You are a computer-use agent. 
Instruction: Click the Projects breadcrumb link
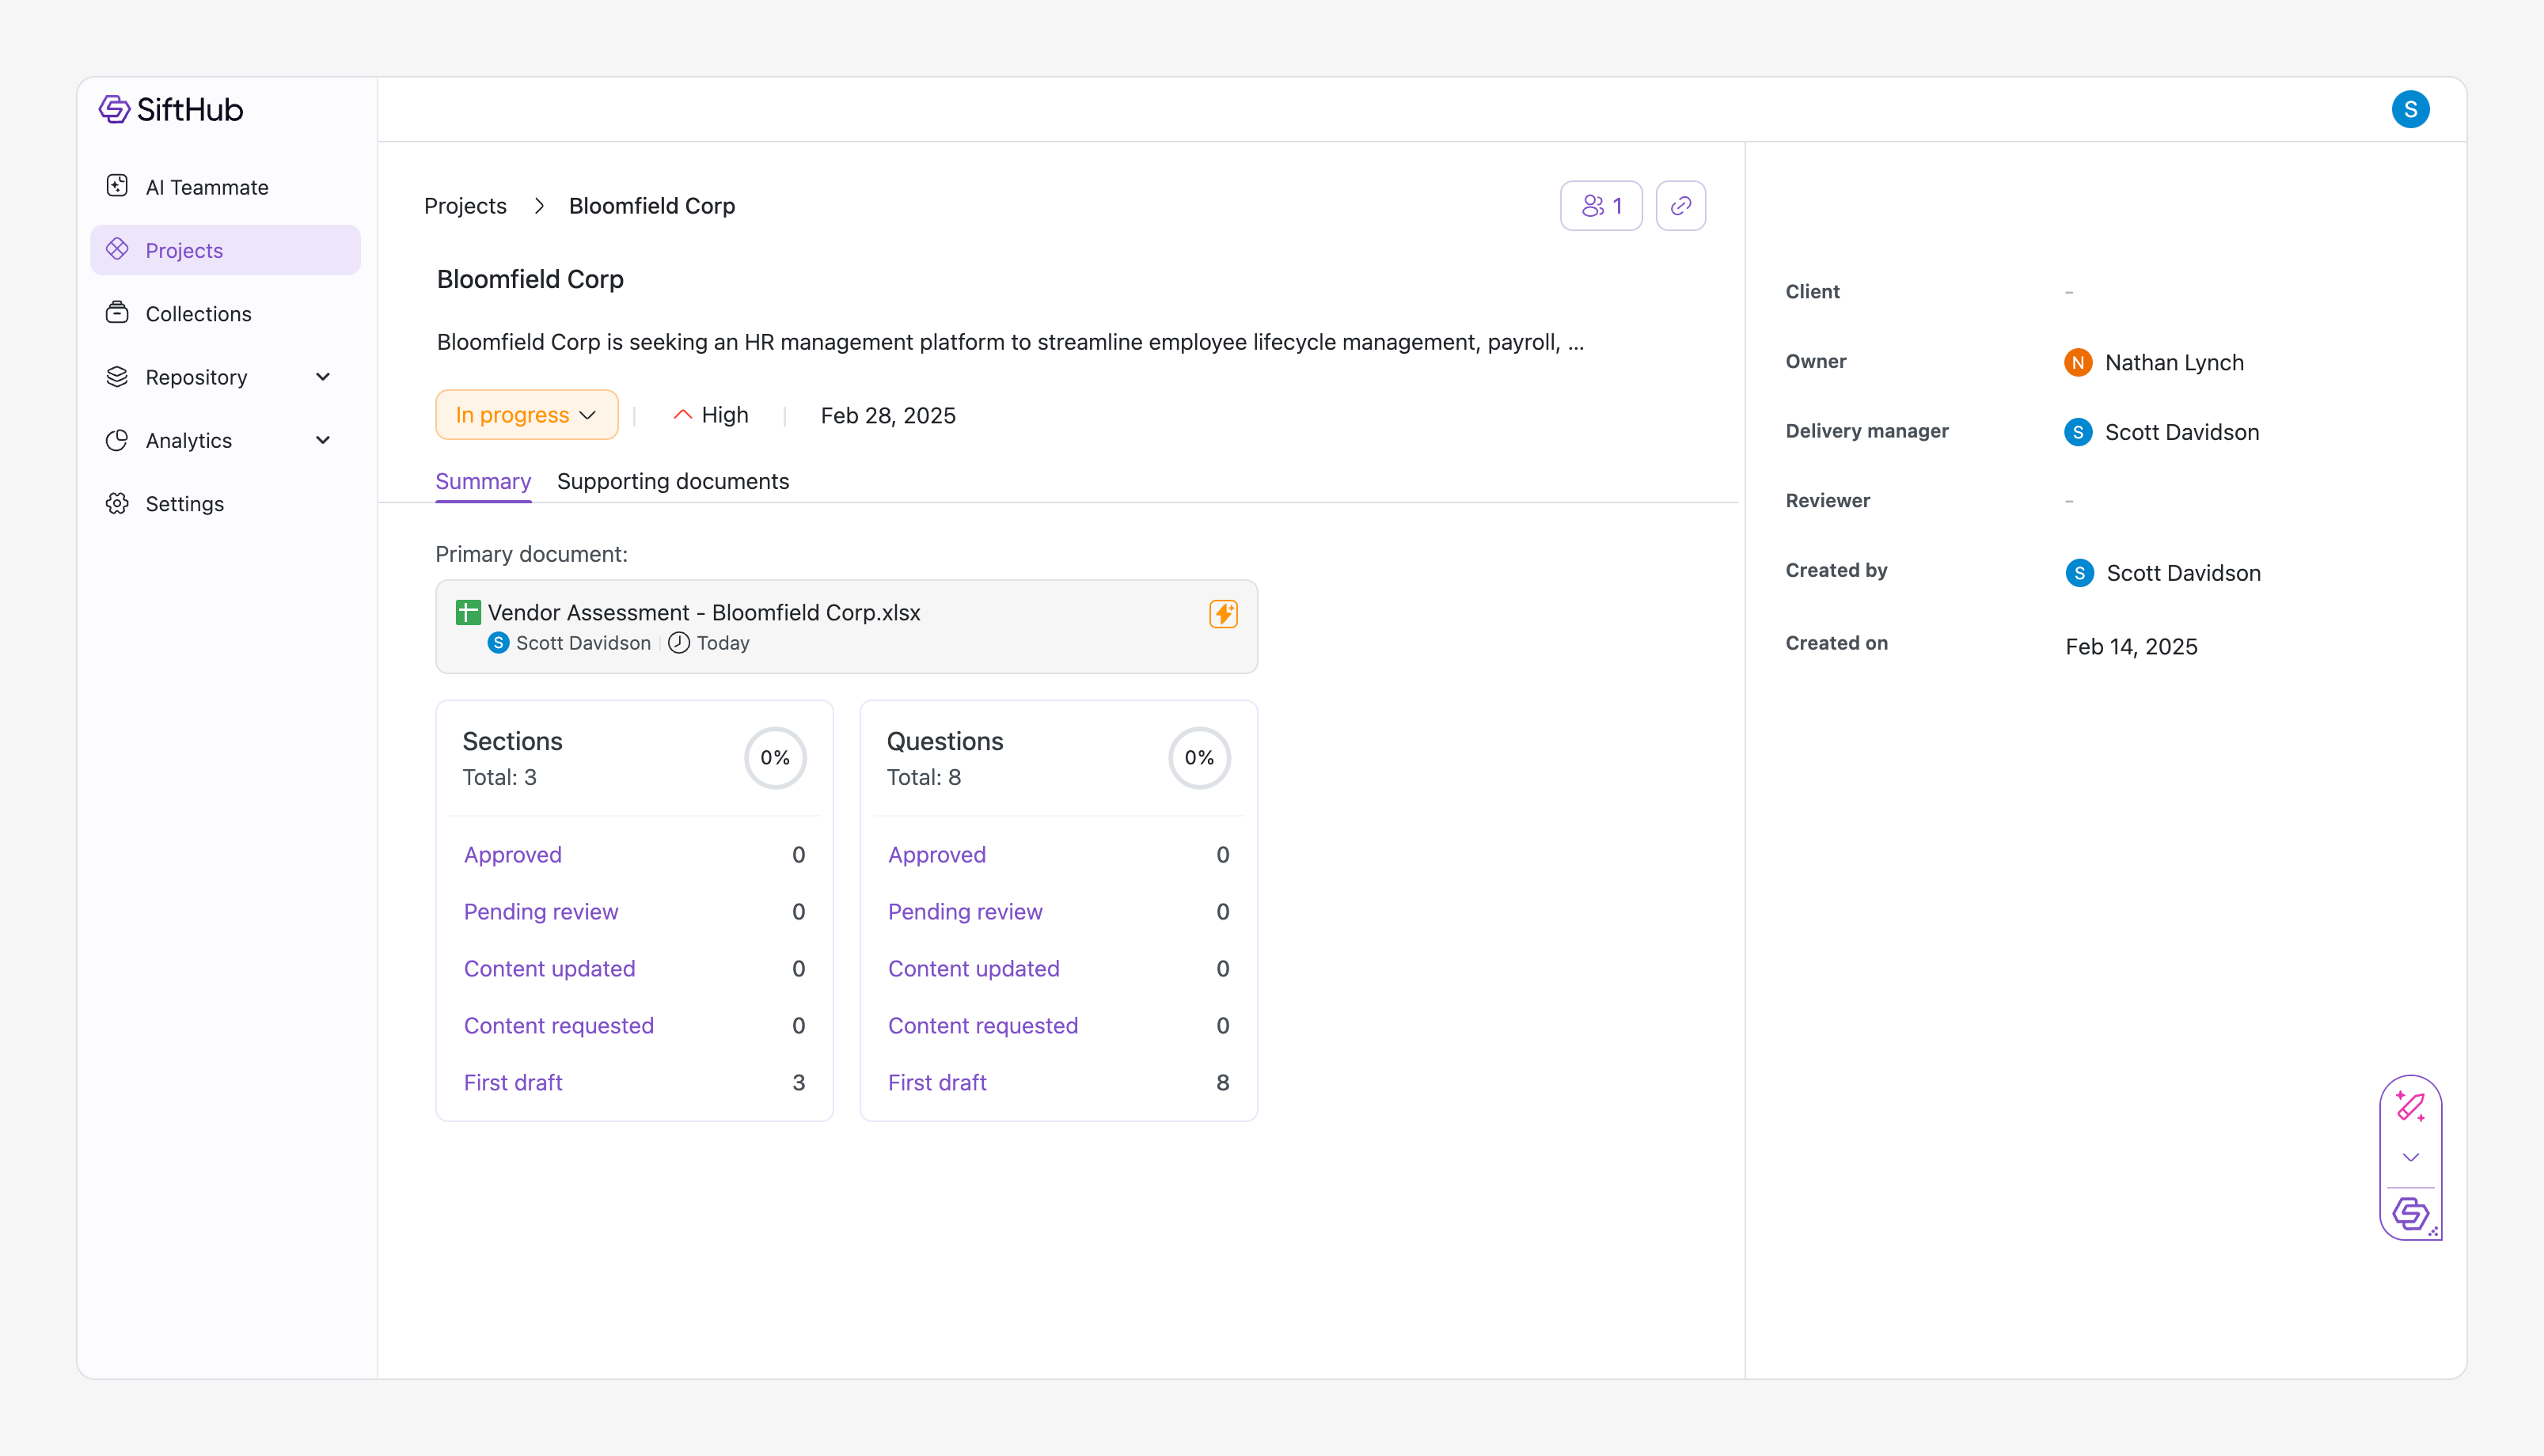(x=465, y=206)
